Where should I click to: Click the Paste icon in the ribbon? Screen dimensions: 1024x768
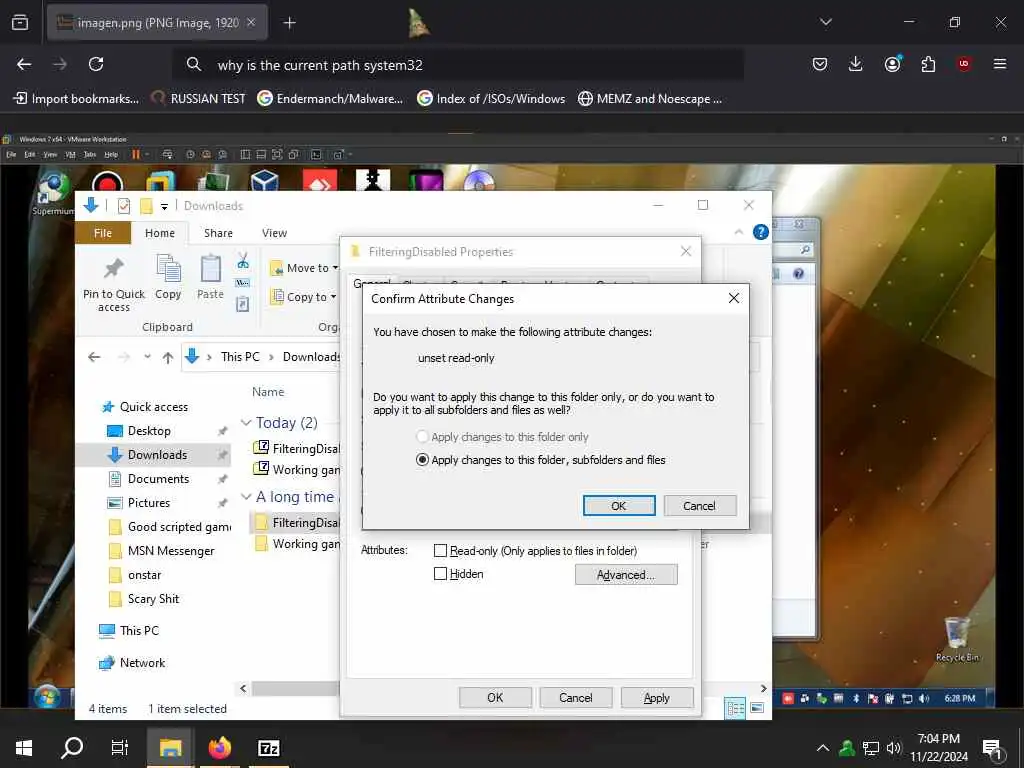(210, 268)
